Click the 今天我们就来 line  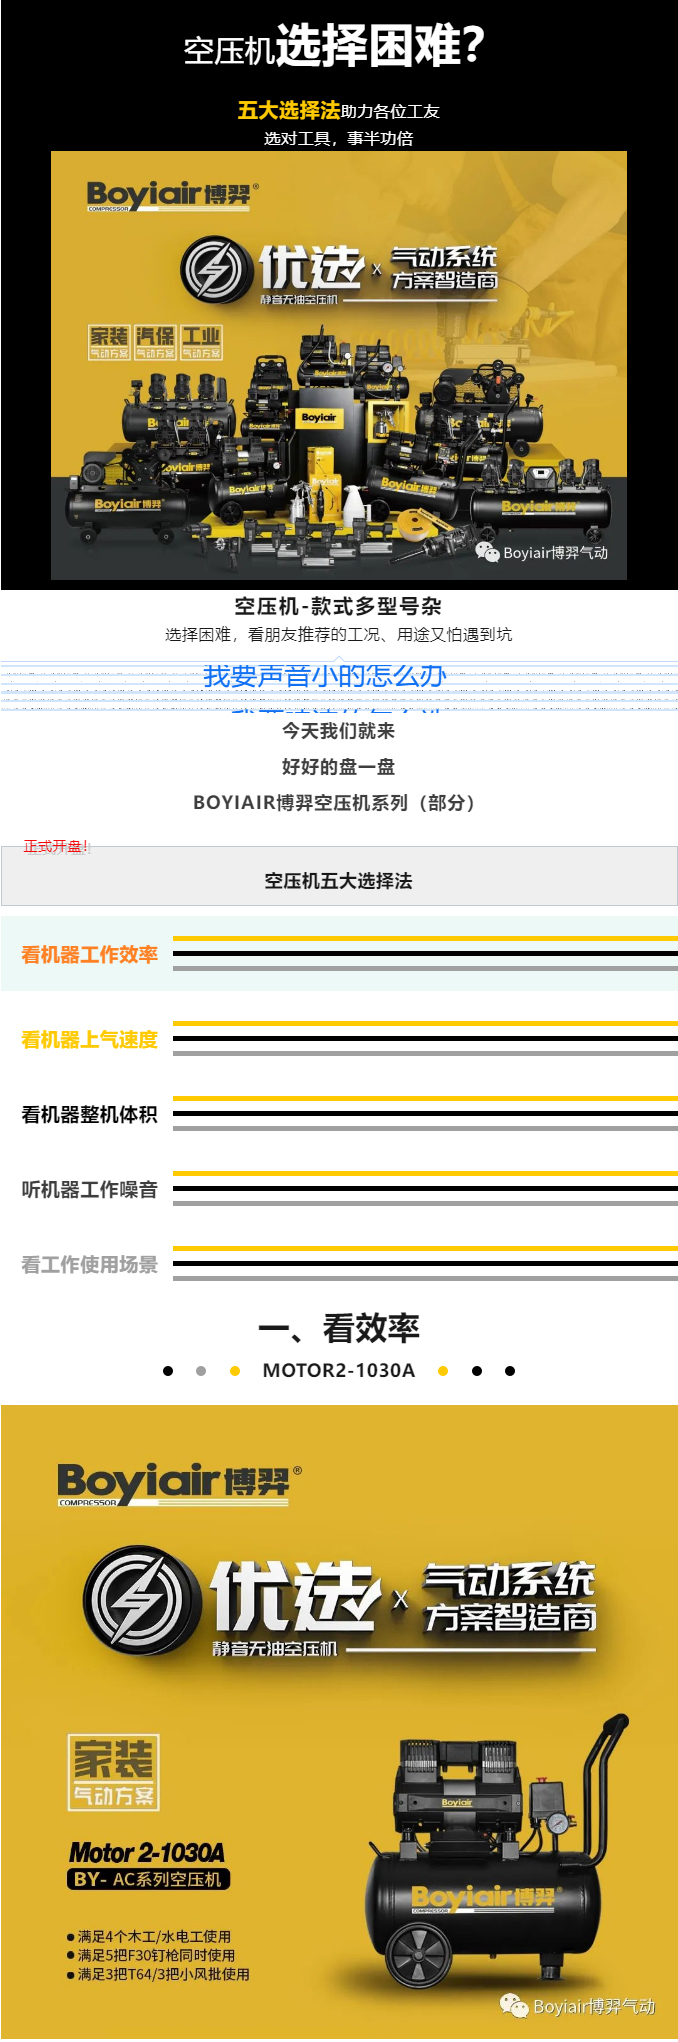click(338, 731)
